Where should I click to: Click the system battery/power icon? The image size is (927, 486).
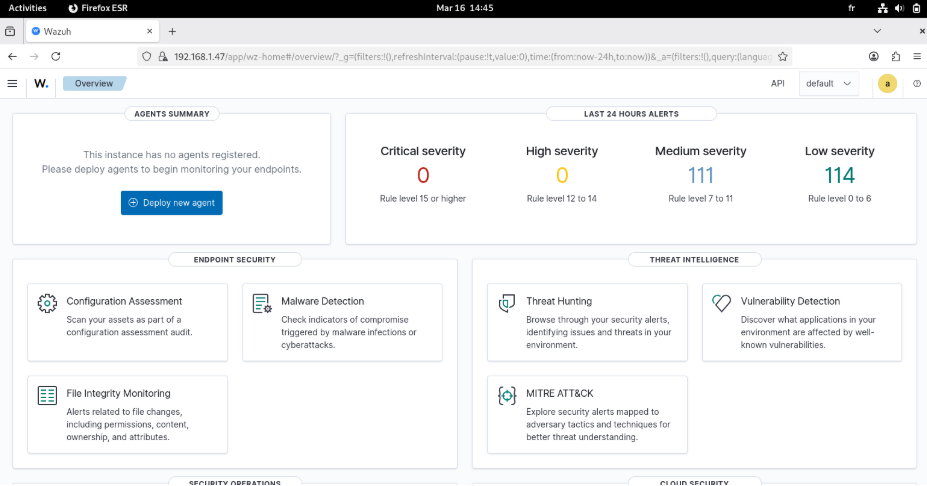(916, 8)
